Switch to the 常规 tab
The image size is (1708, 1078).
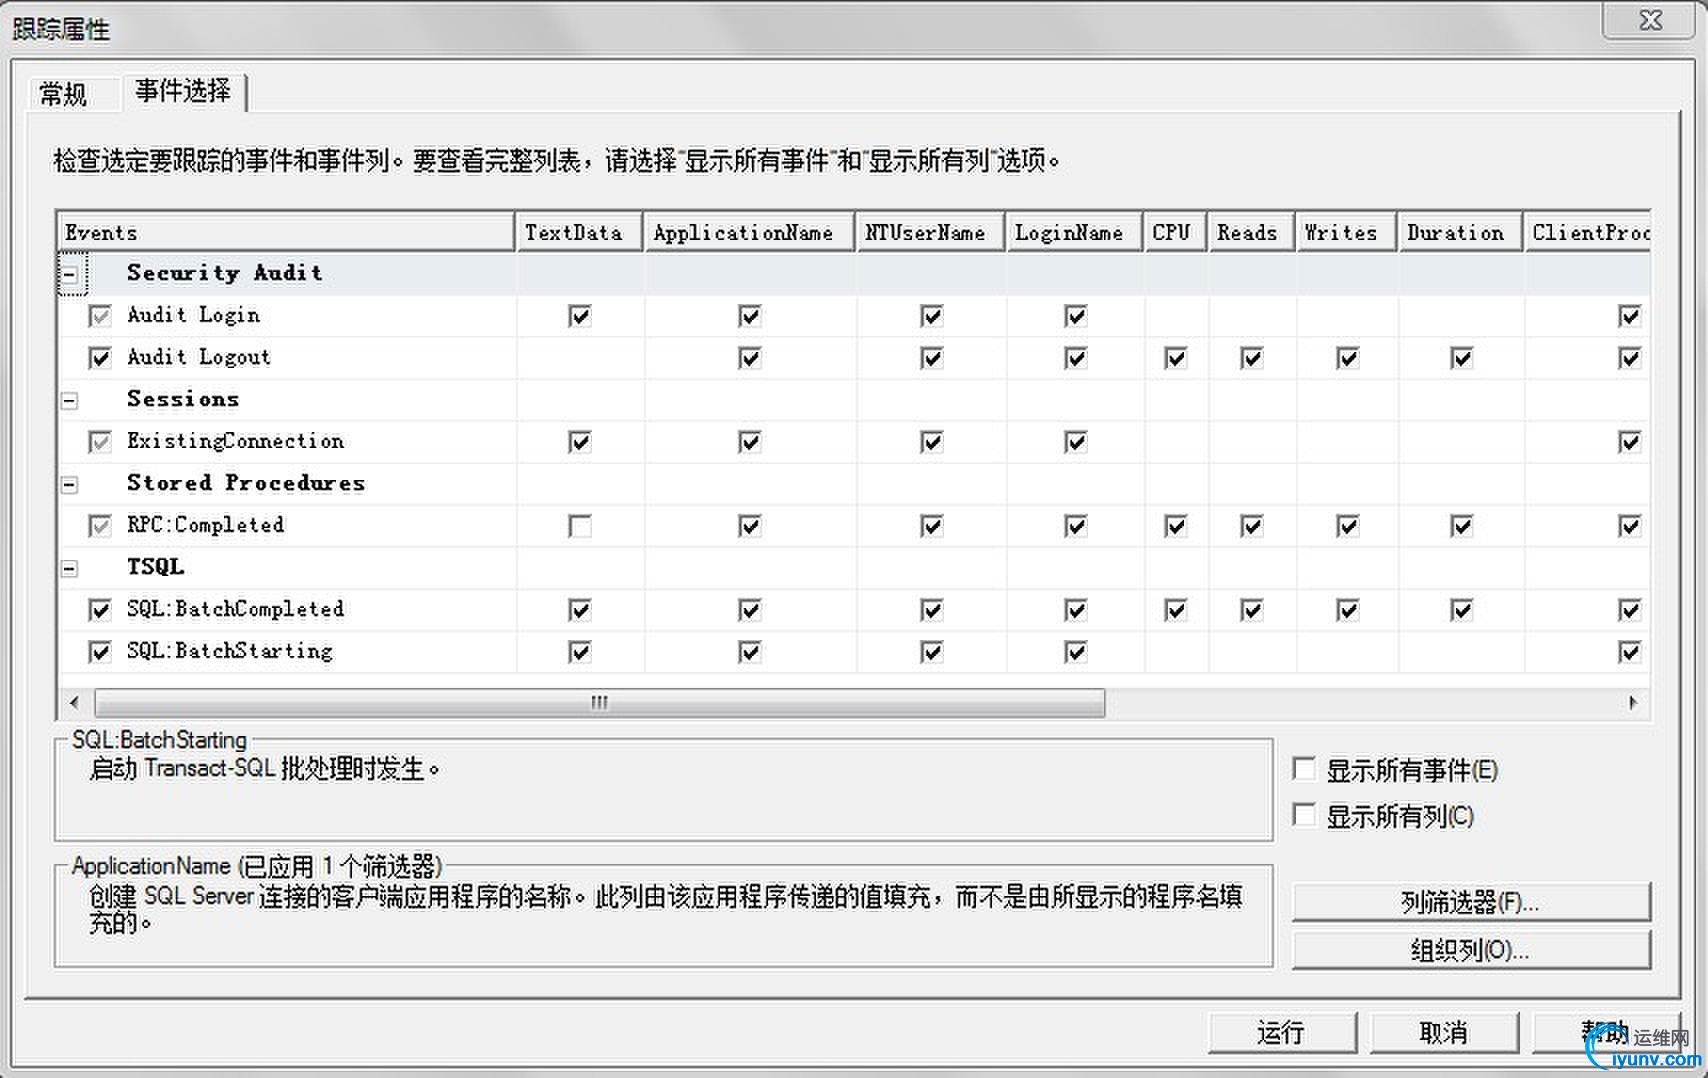tap(63, 95)
